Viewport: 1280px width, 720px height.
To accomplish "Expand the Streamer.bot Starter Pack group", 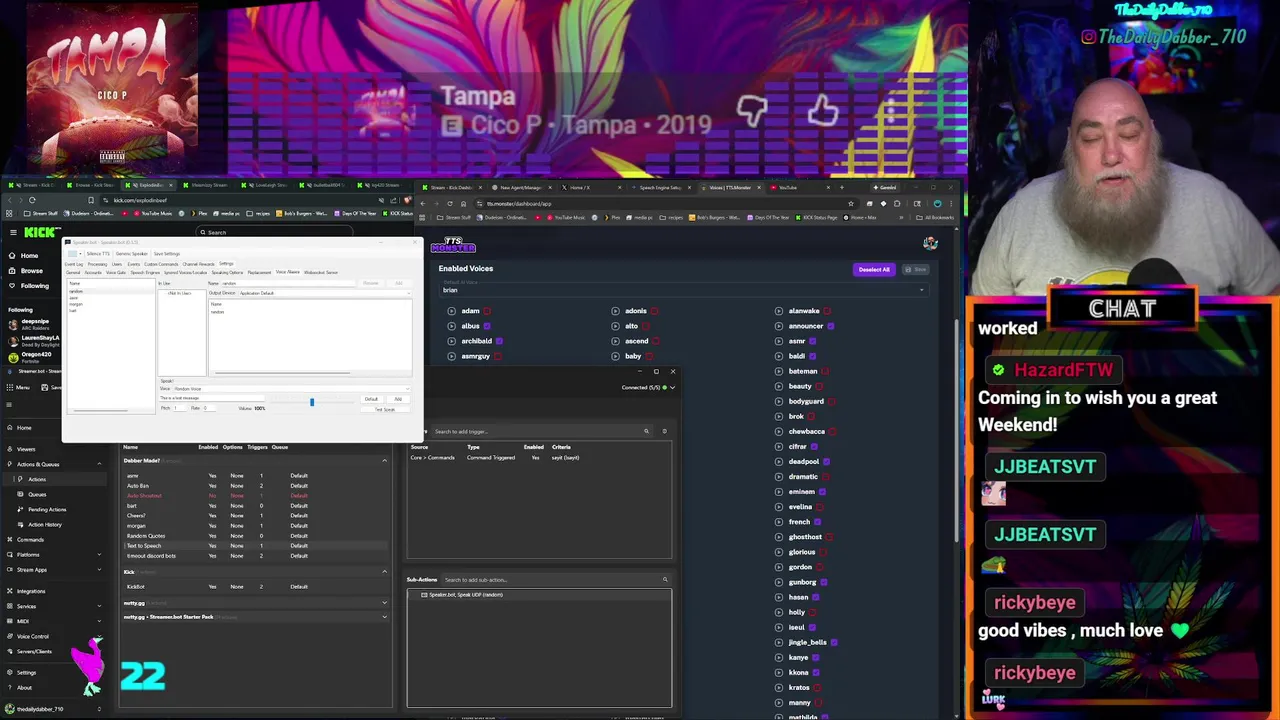I will click(384, 617).
